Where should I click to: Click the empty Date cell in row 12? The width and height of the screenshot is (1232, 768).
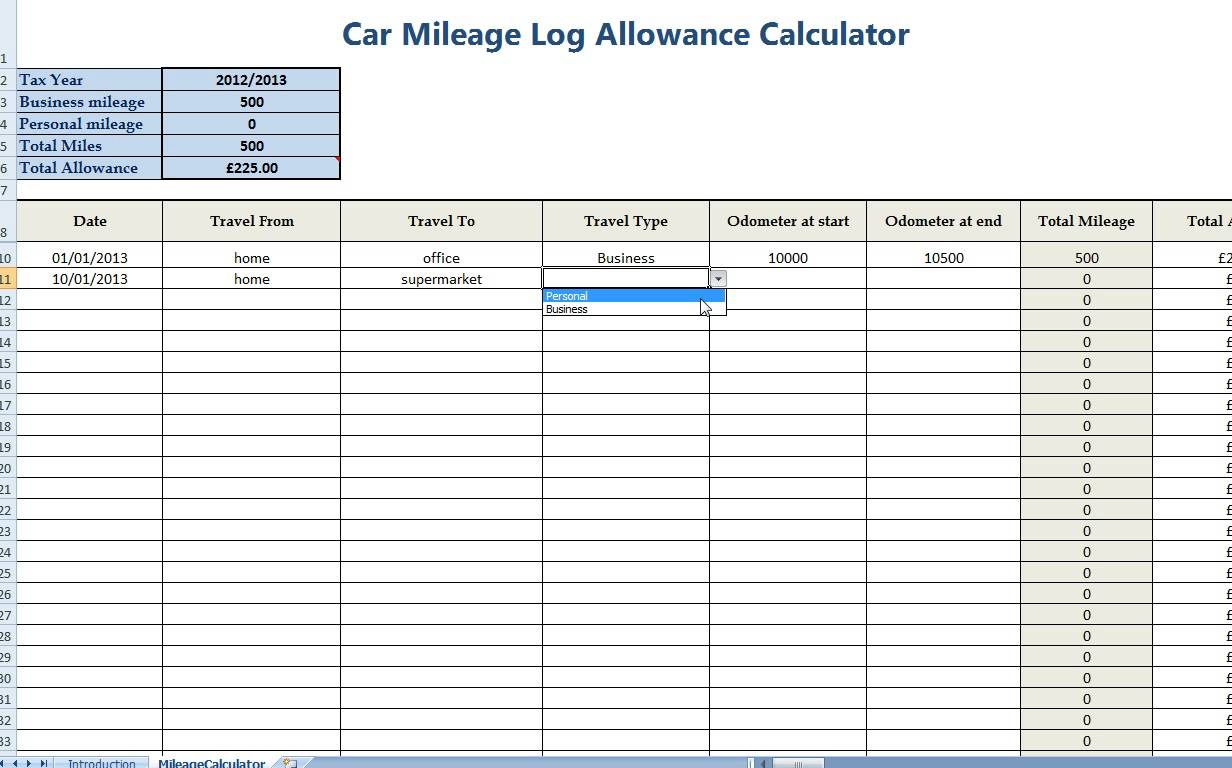click(x=89, y=300)
